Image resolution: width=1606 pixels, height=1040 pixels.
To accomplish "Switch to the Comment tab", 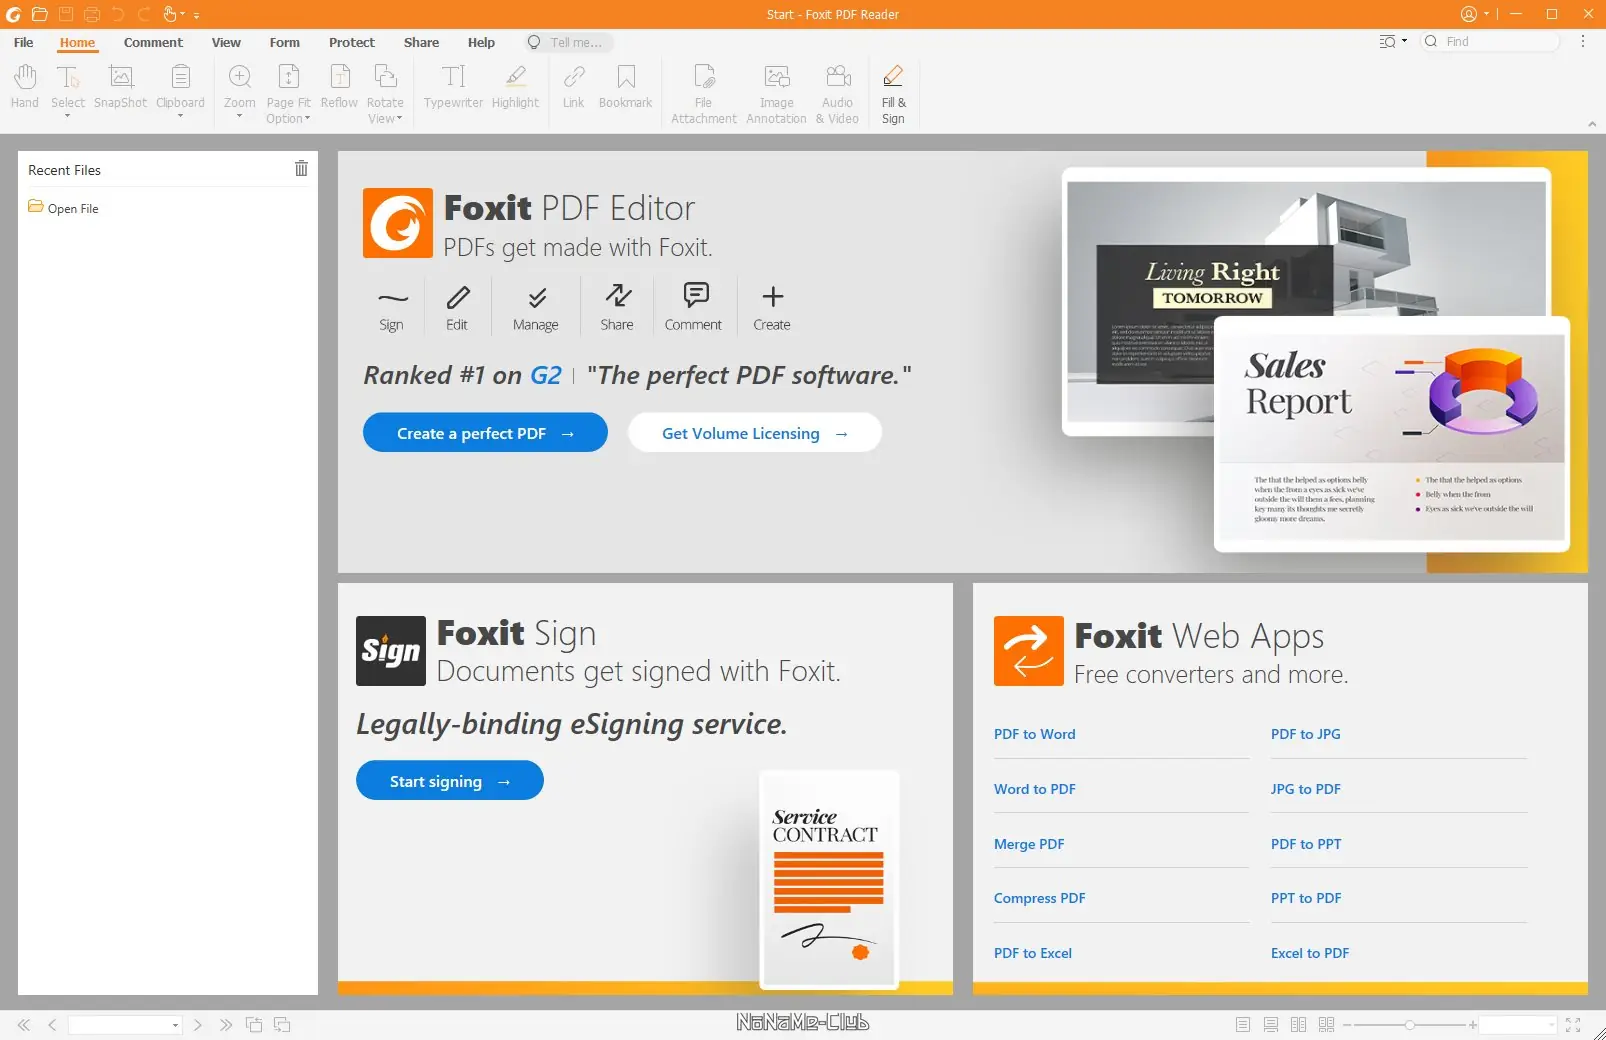I will [x=153, y=42].
